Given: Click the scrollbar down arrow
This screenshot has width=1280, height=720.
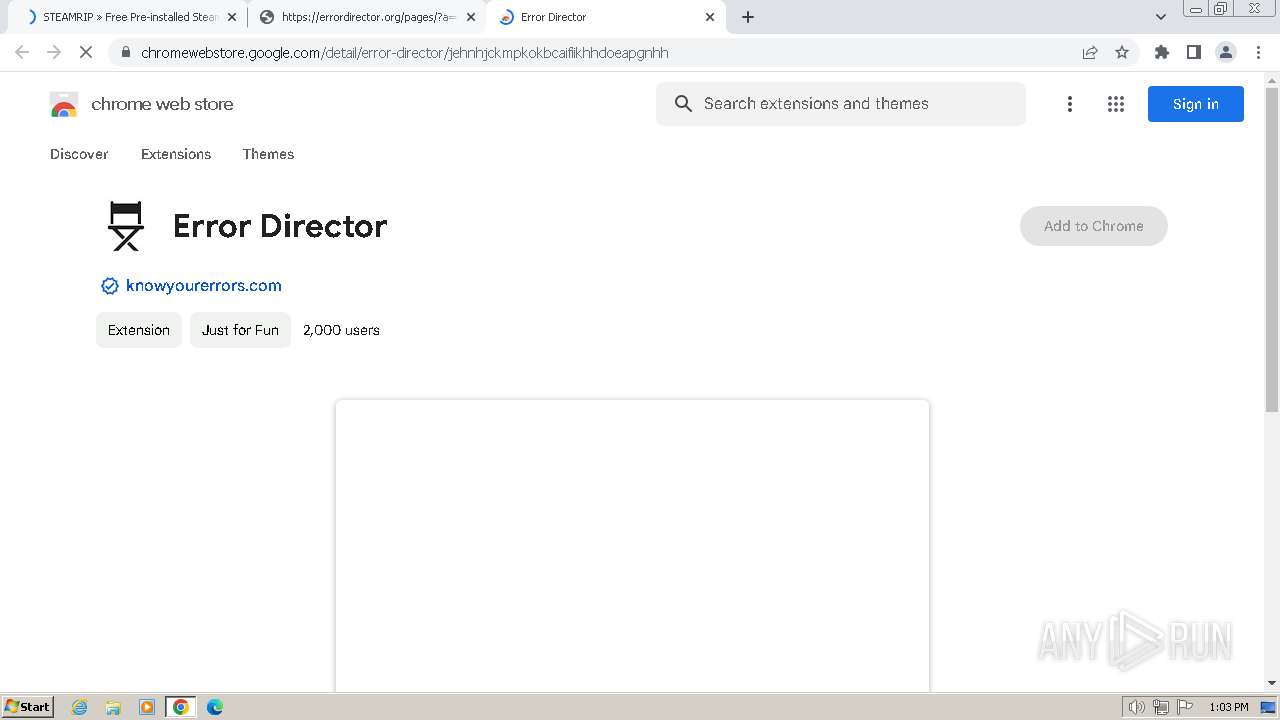Looking at the screenshot, I should click(1272, 683).
